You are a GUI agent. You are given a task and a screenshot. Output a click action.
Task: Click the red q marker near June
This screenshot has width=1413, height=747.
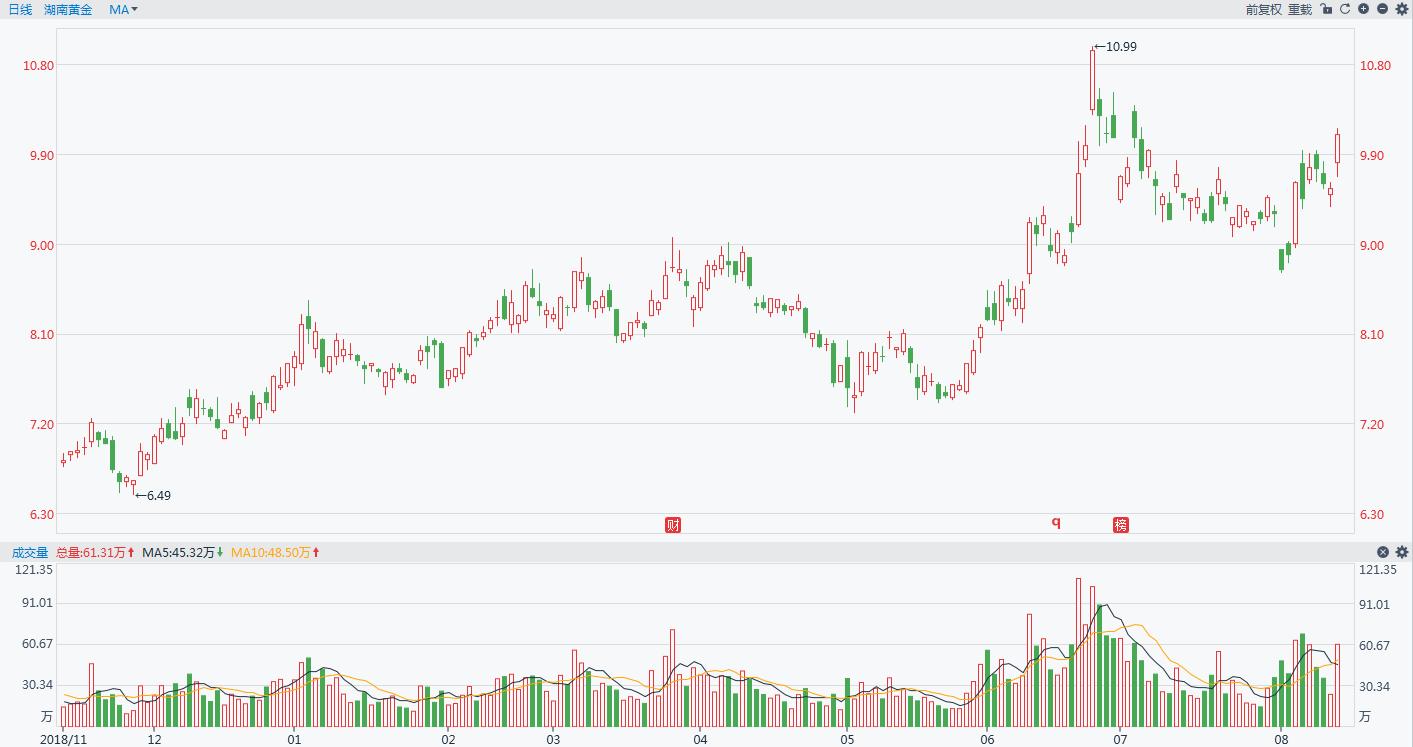coord(1055,522)
